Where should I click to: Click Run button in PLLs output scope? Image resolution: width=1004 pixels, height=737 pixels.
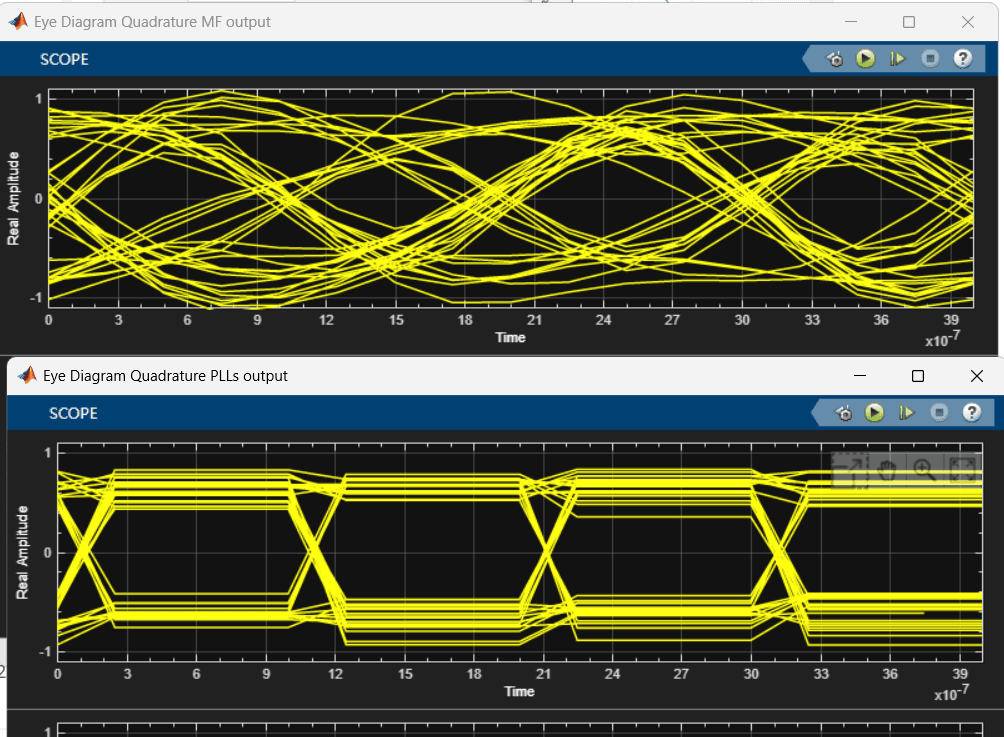click(x=875, y=413)
